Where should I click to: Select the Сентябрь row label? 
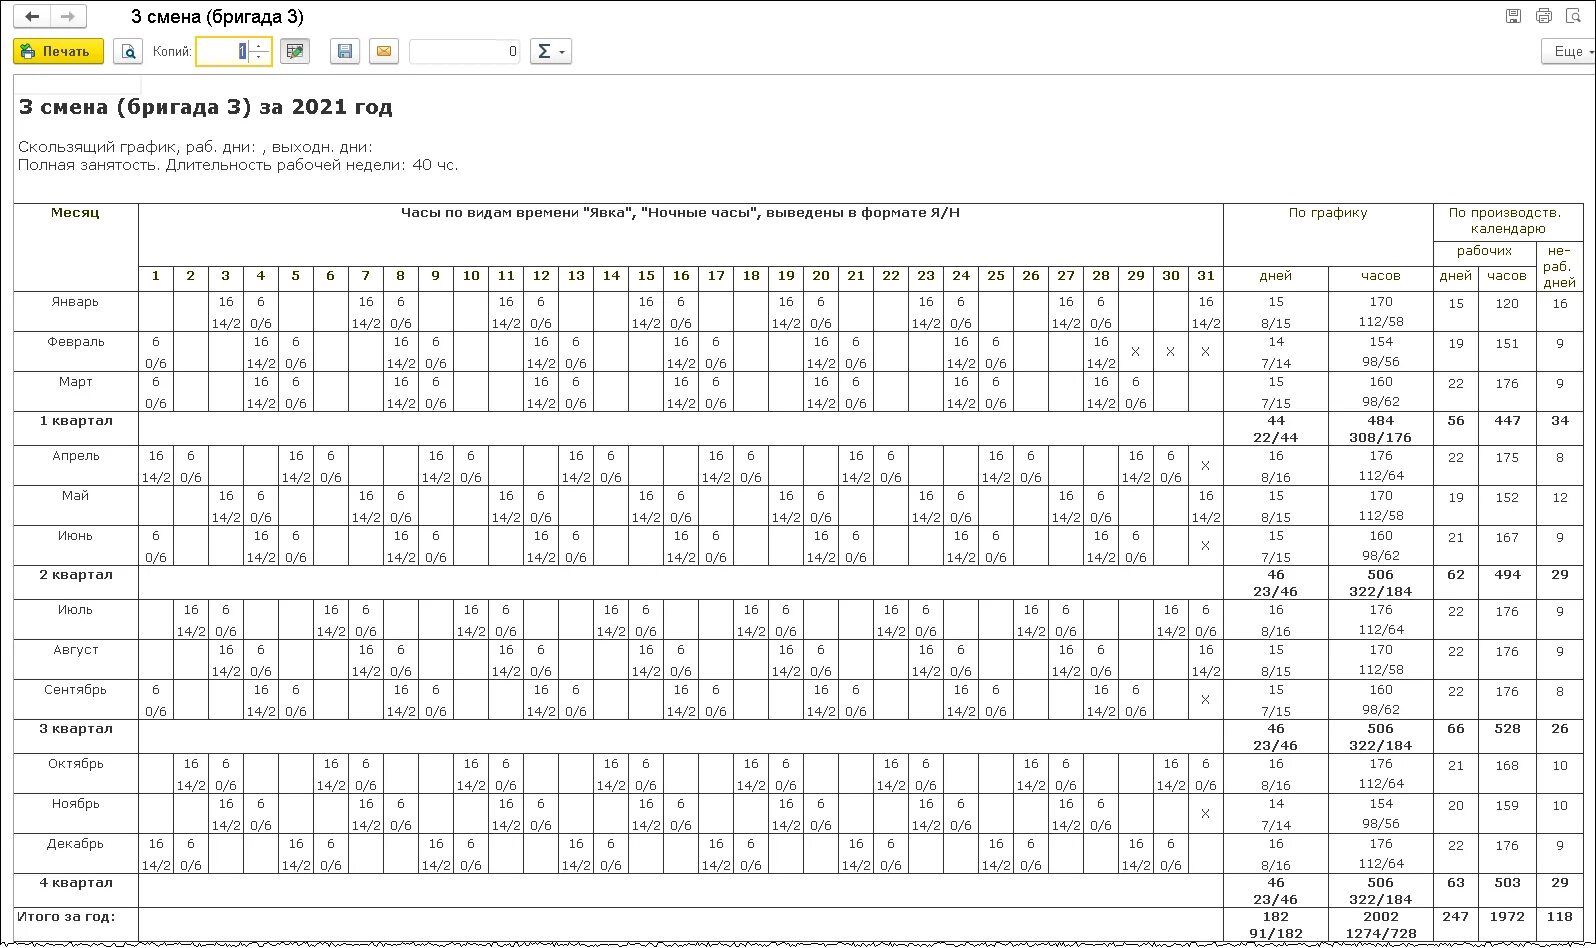coord(76,689)
